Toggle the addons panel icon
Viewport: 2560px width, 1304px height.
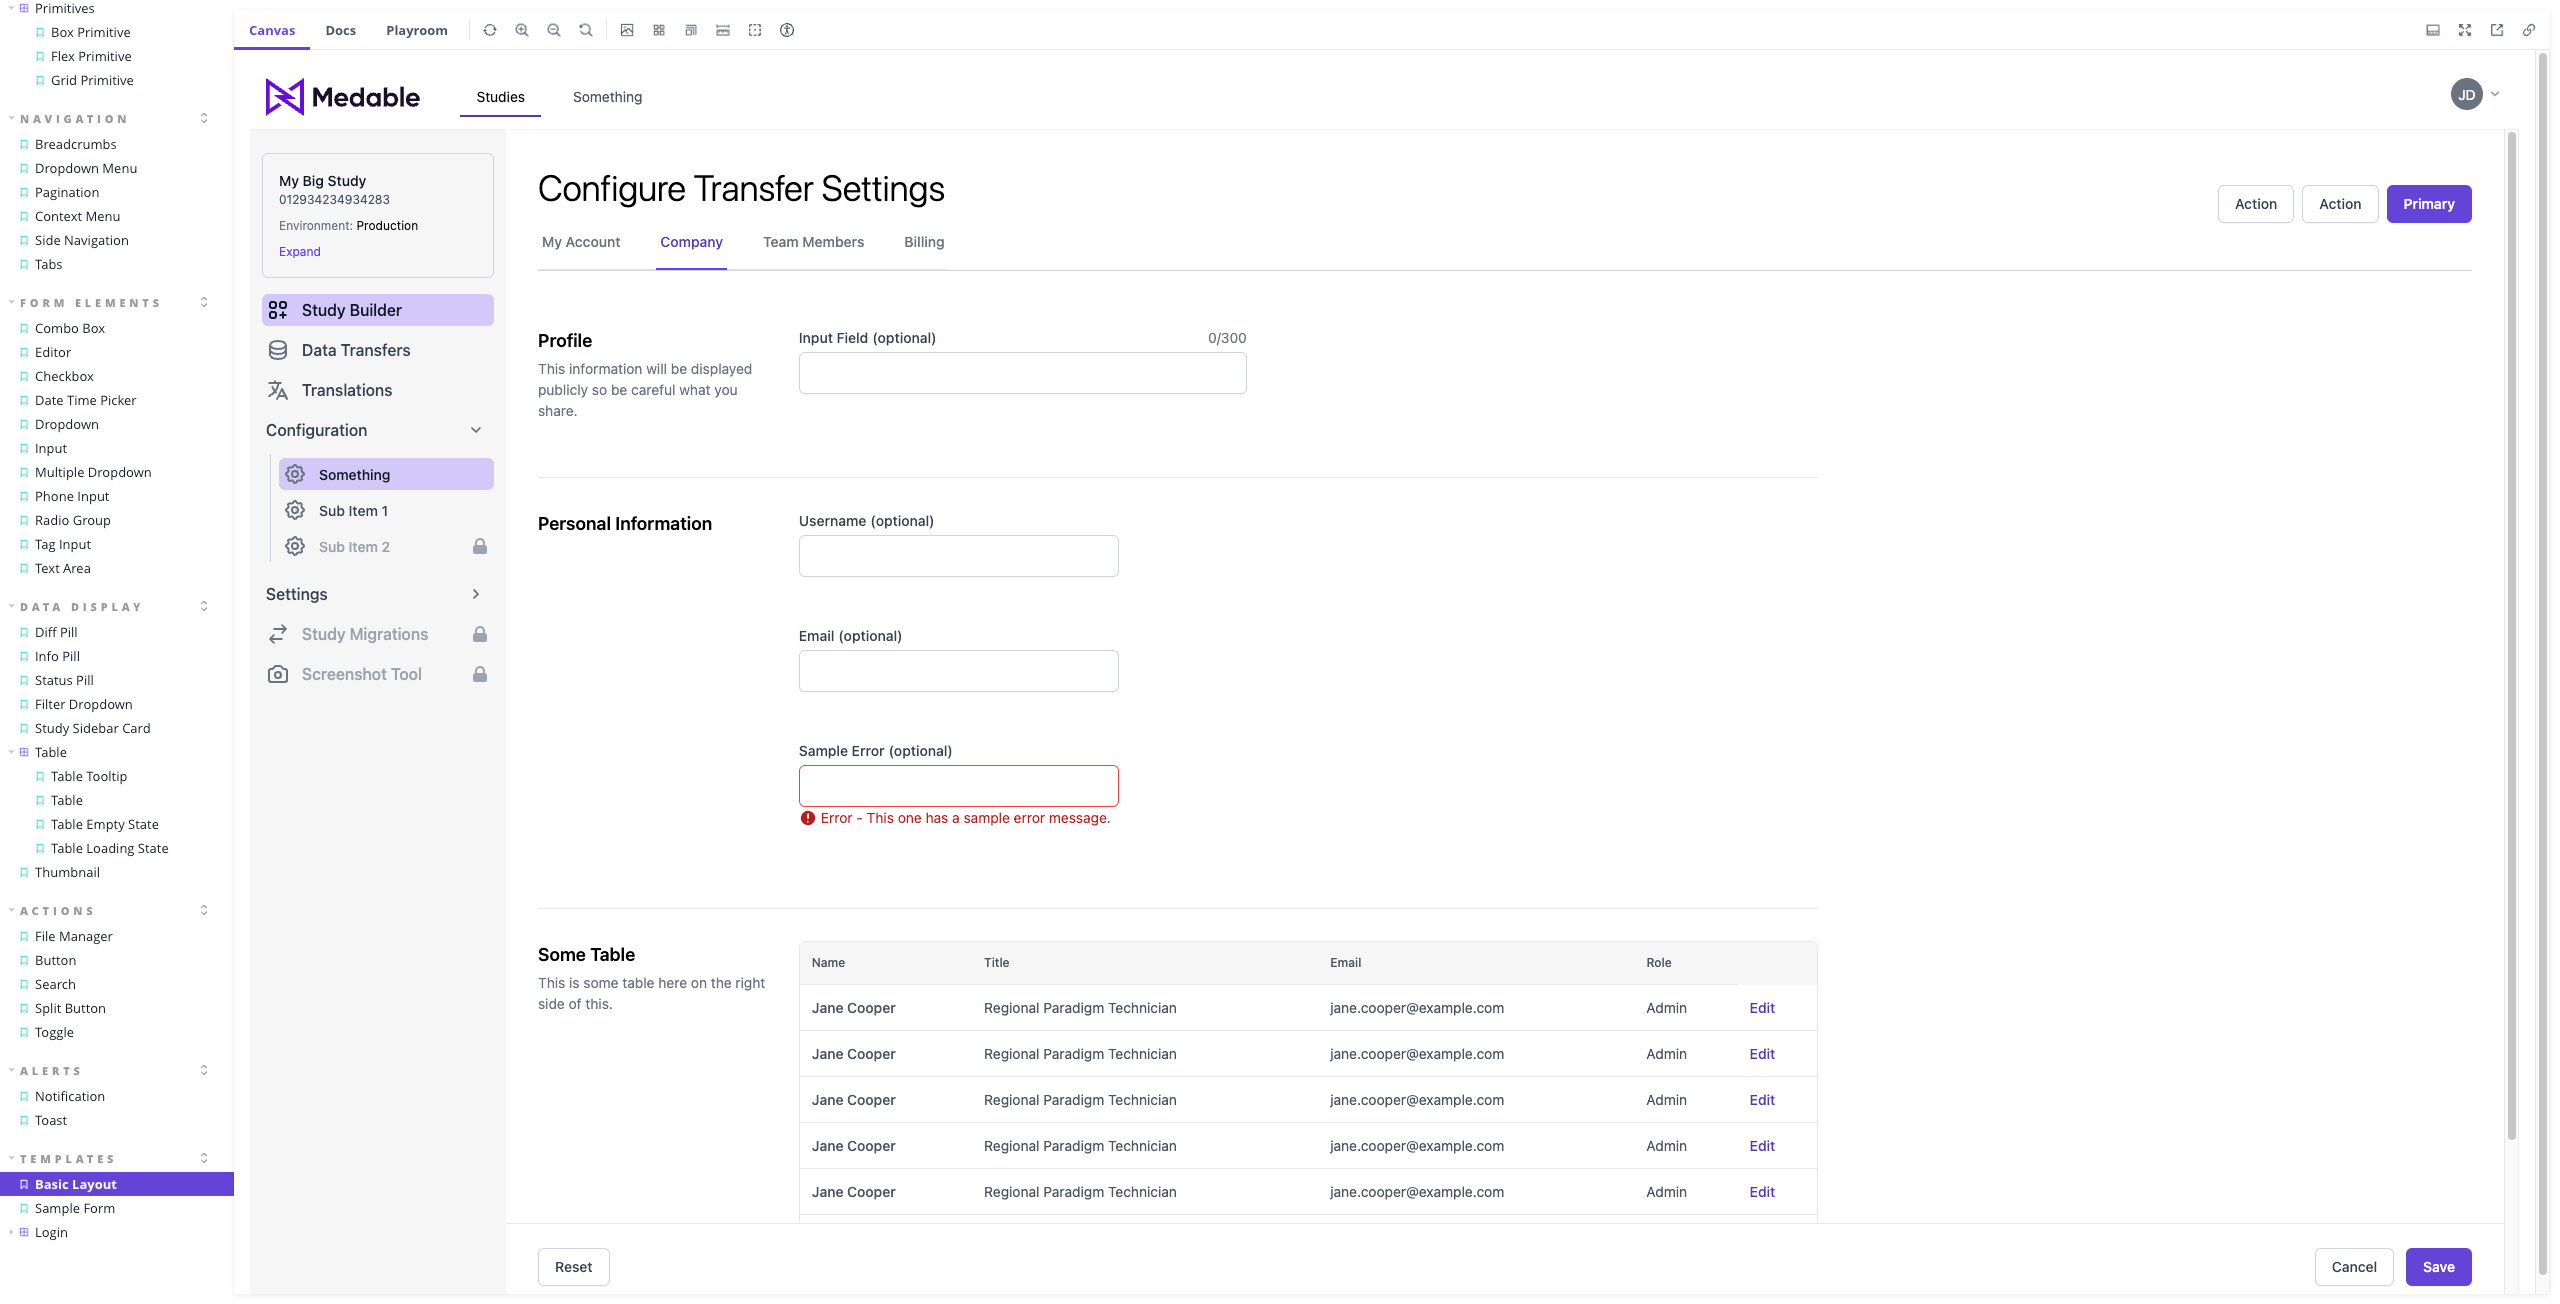[2433, 30]
